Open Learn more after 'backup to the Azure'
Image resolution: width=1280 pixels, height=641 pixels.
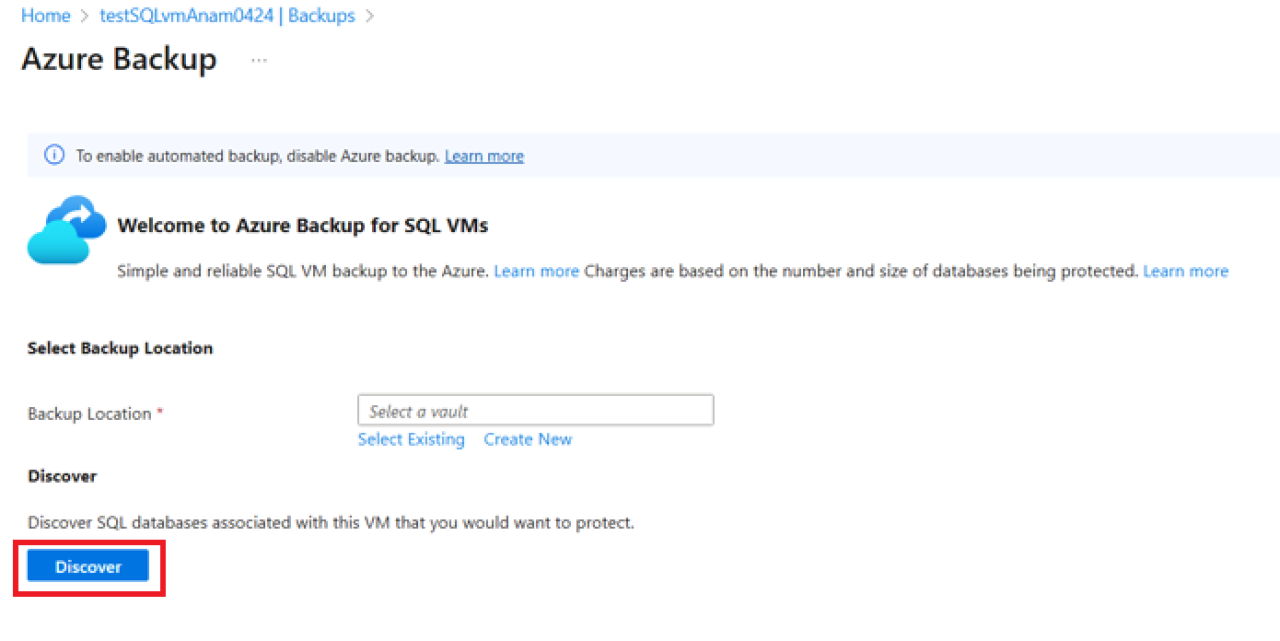pyautogui.click(x=536, y=271)
